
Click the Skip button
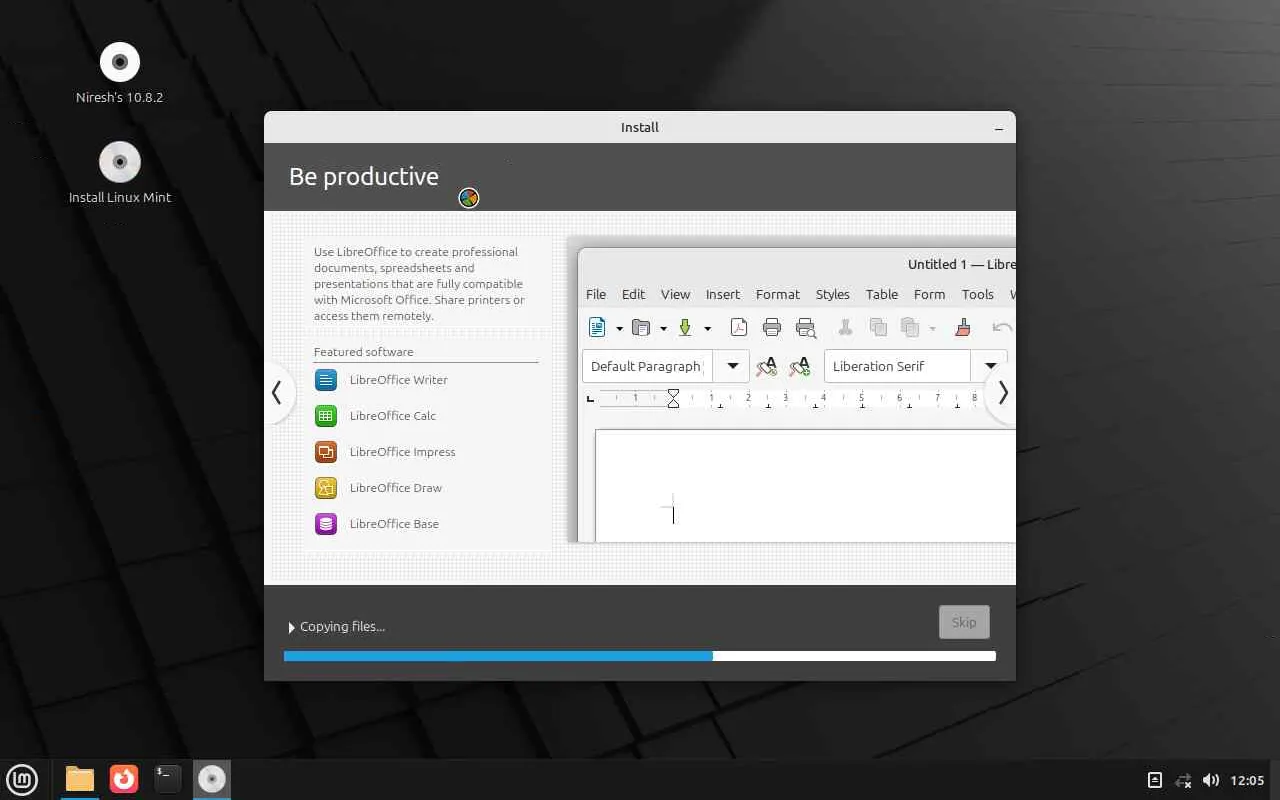[964, 622]
